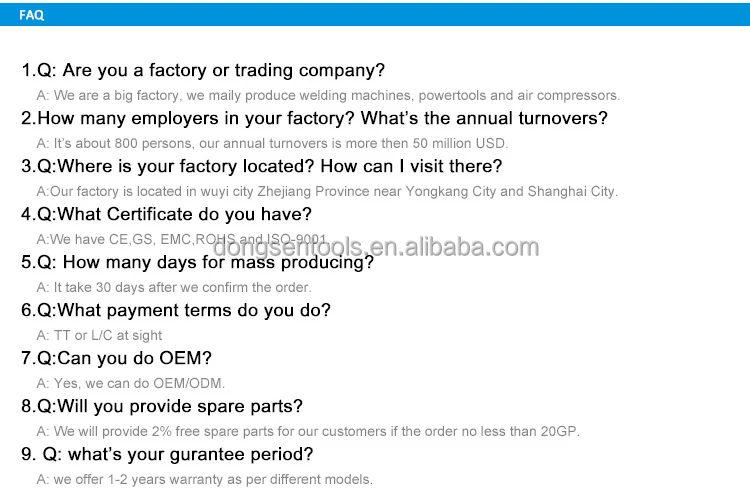The height and width of the screenshot is (496, 750).
Task: Select the question on days for mass producing
Action: point(197,262)
